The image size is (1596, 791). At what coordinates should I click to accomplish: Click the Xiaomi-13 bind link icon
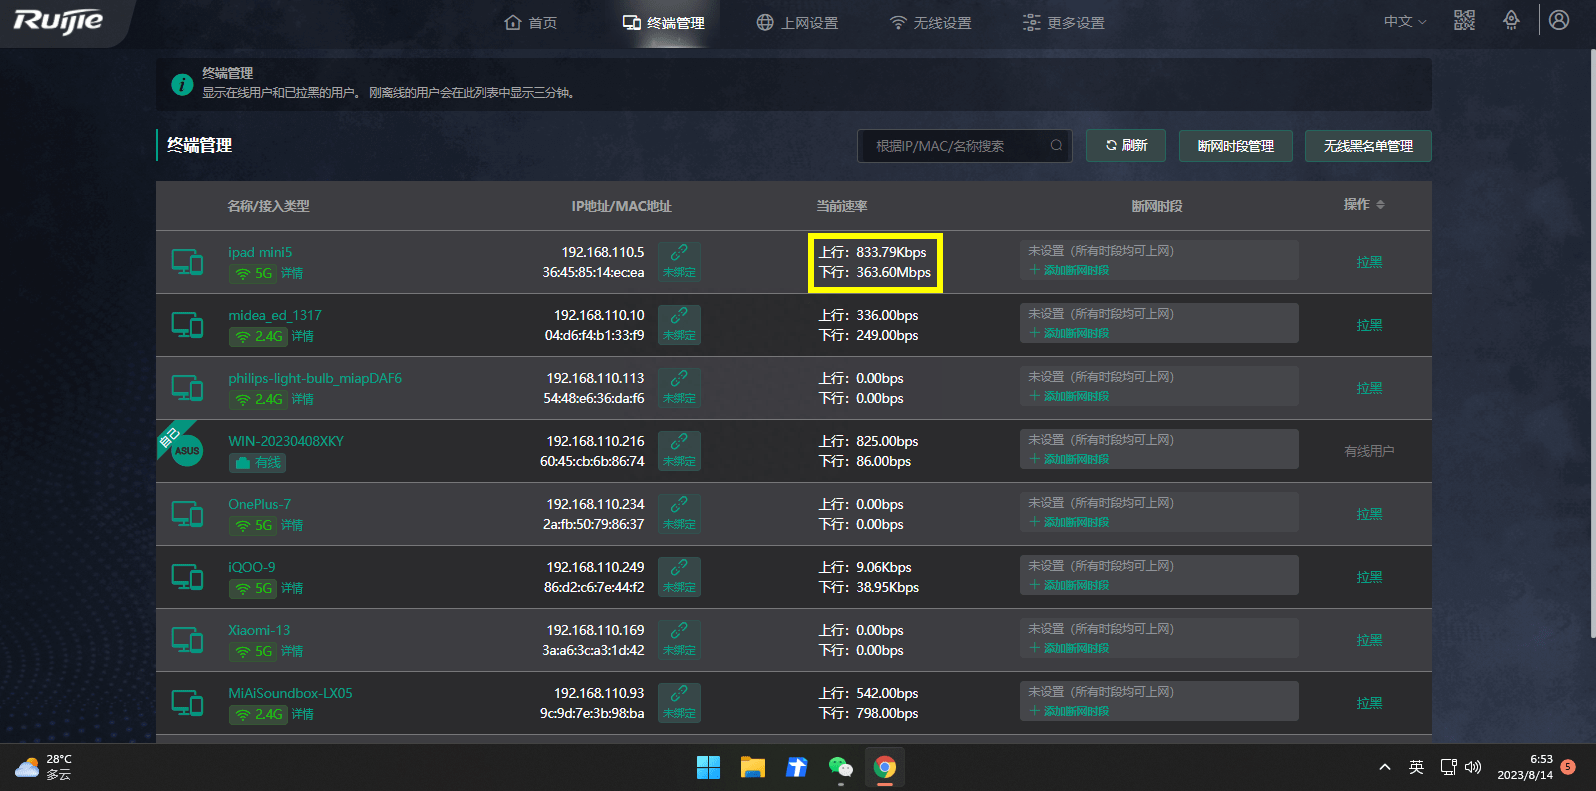click(679, 639)
